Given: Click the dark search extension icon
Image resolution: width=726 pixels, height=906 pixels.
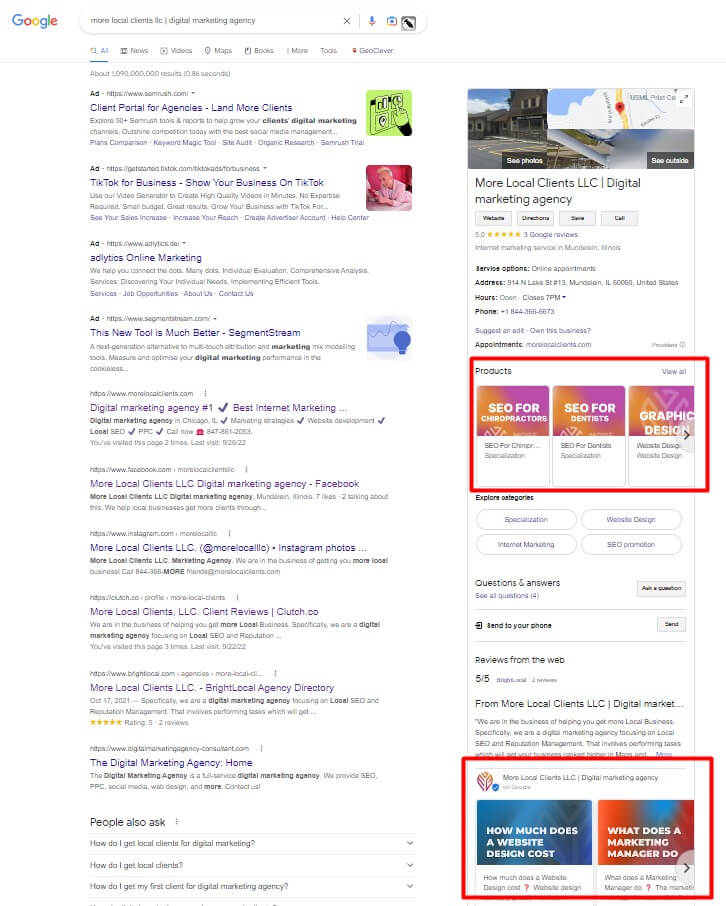Looking at the screenshot, I should point(409,23).
